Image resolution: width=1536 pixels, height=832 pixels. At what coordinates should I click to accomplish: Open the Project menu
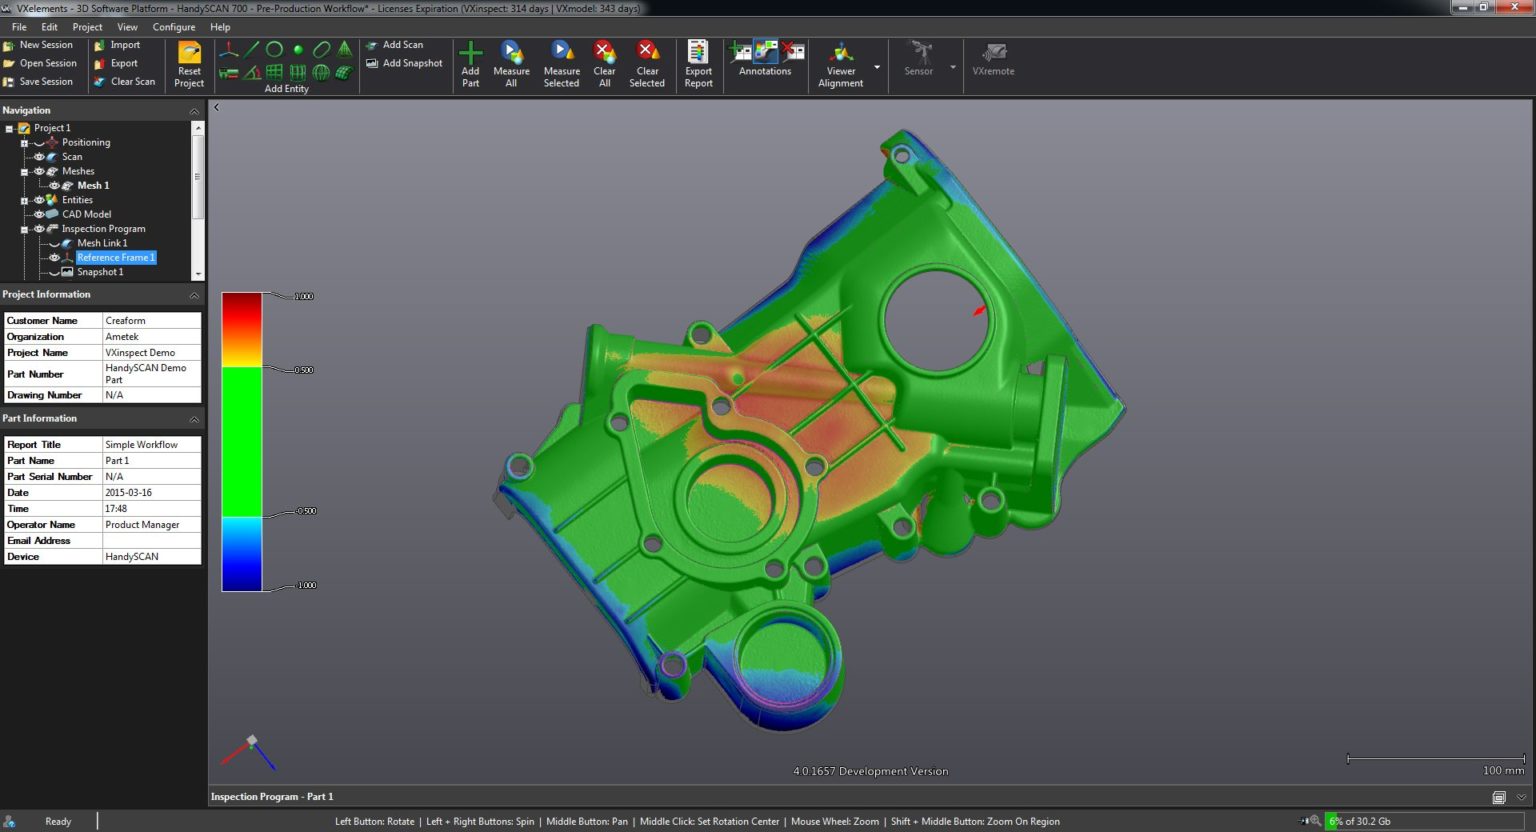point(86,27)
